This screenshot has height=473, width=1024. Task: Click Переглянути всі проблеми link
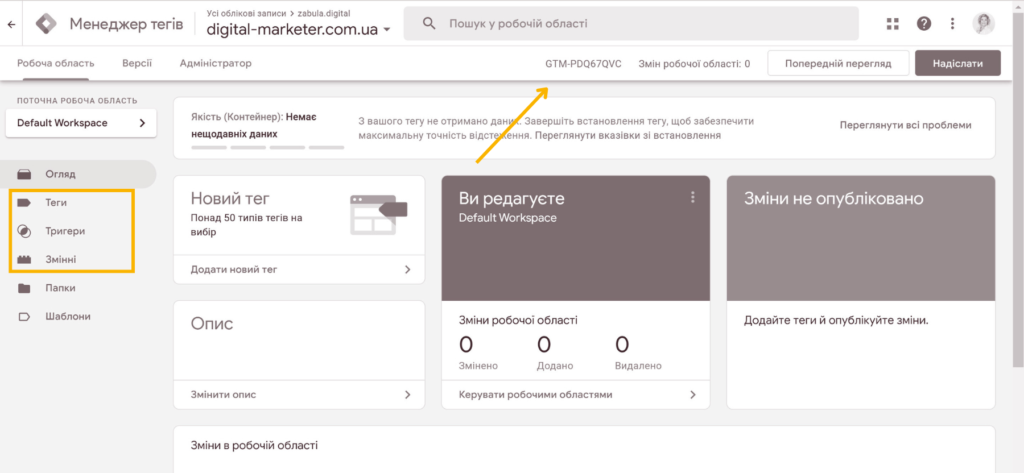906,125
